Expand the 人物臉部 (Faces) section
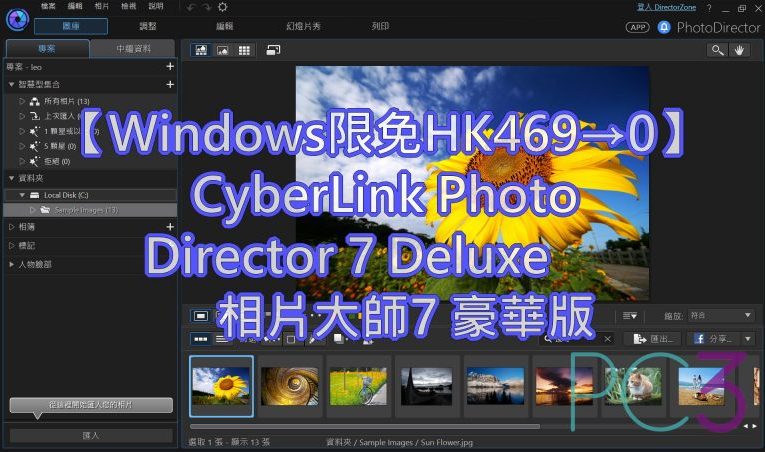Viewport: 765px width, 452px height. [x=11, y=264]
